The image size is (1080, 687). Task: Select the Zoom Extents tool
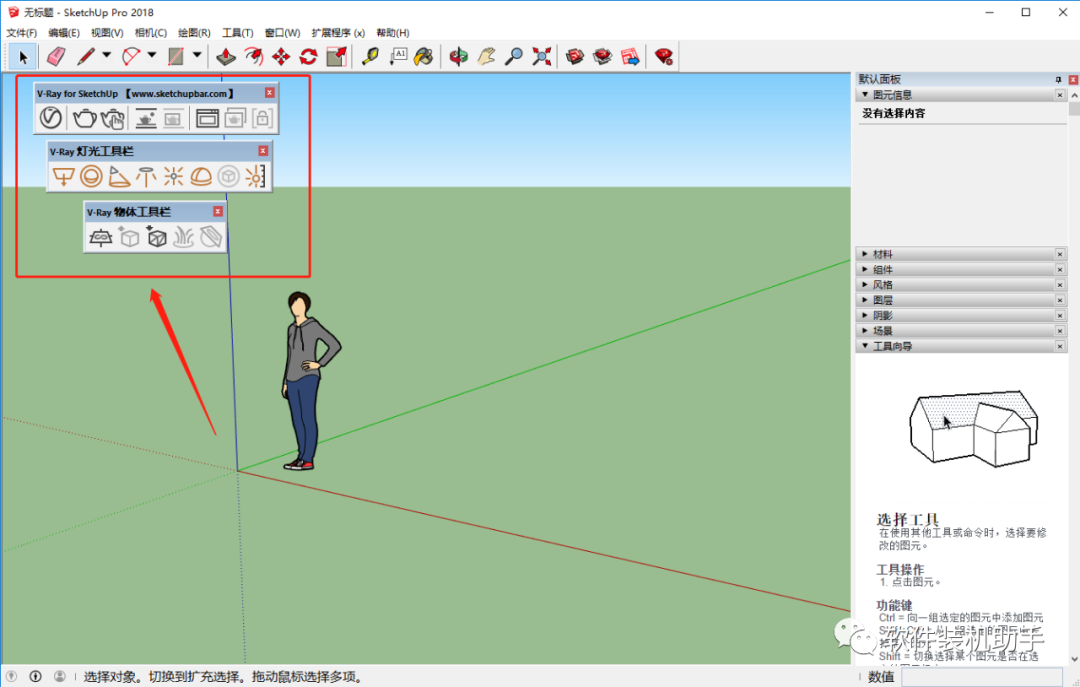(542, 57)
